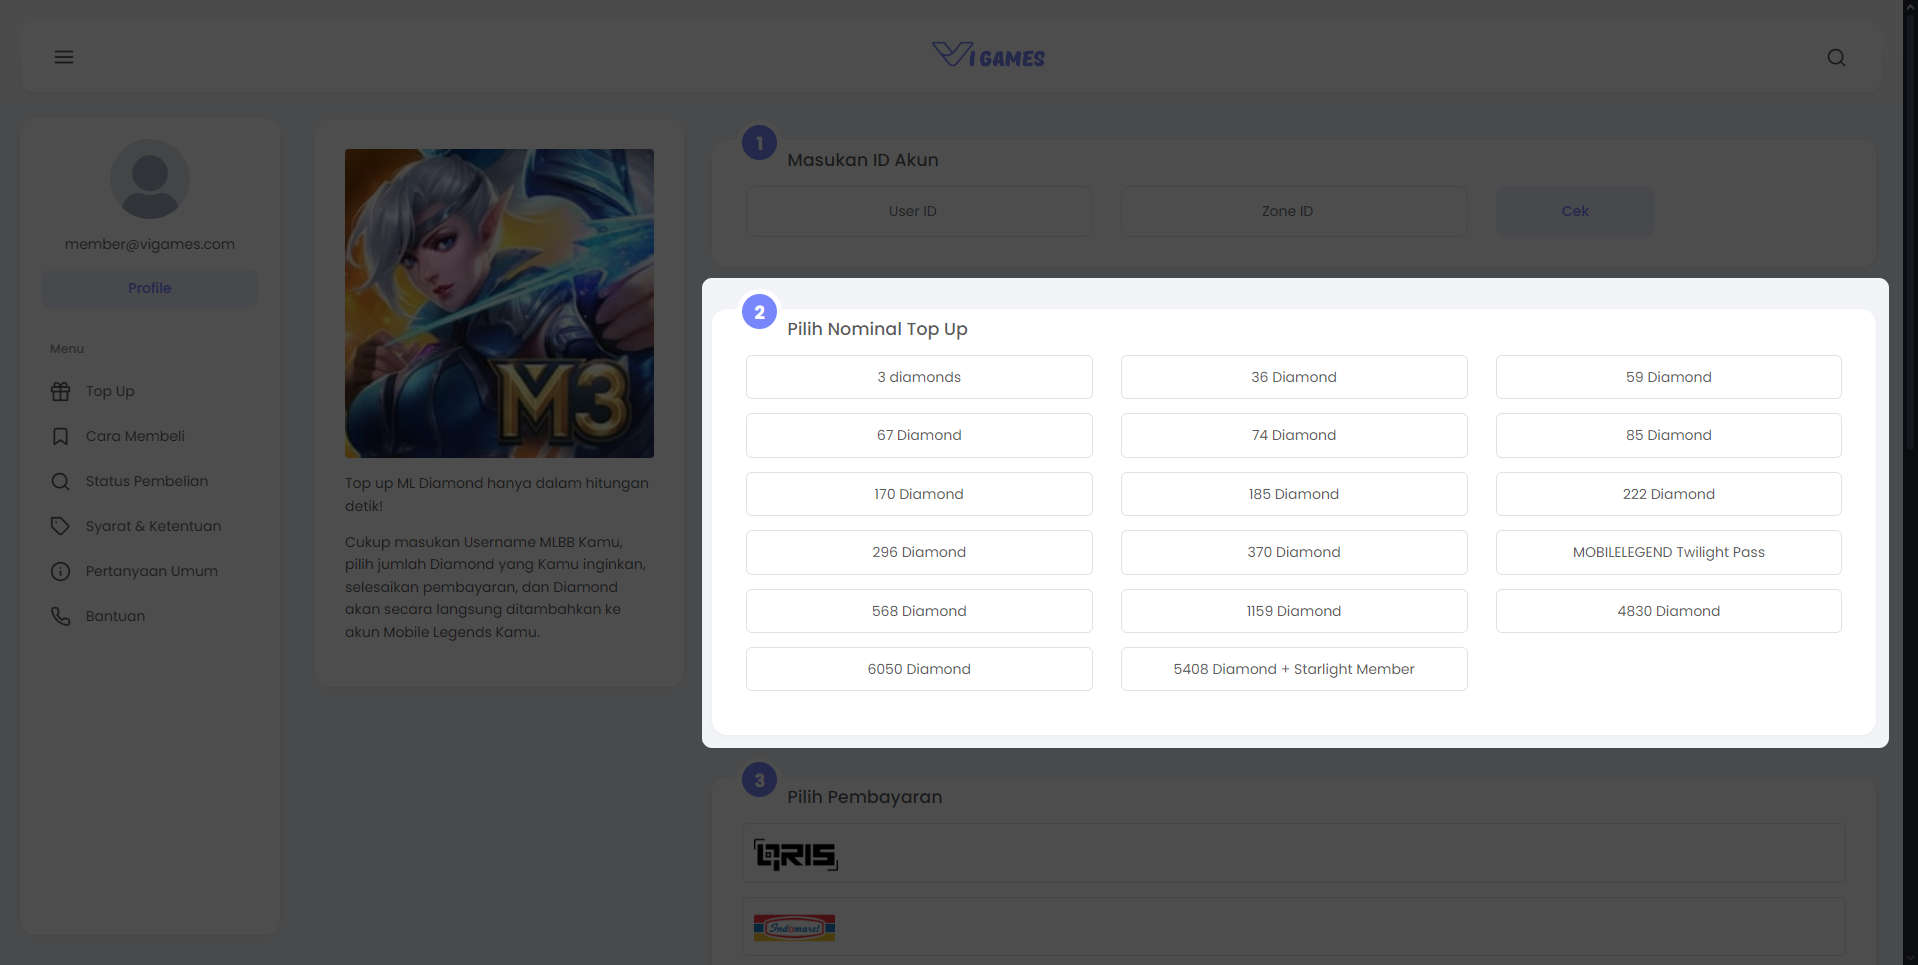Click the tag icon beside Syarat & Ketentuan
The image size is (1918, 965).
coord(61,526)
